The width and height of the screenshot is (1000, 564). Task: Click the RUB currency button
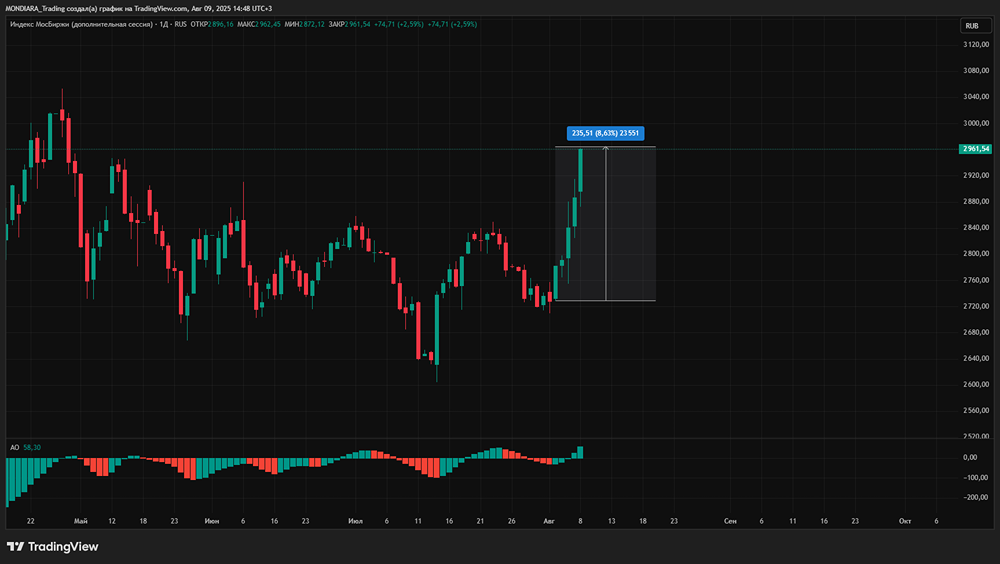click(976, 26)
